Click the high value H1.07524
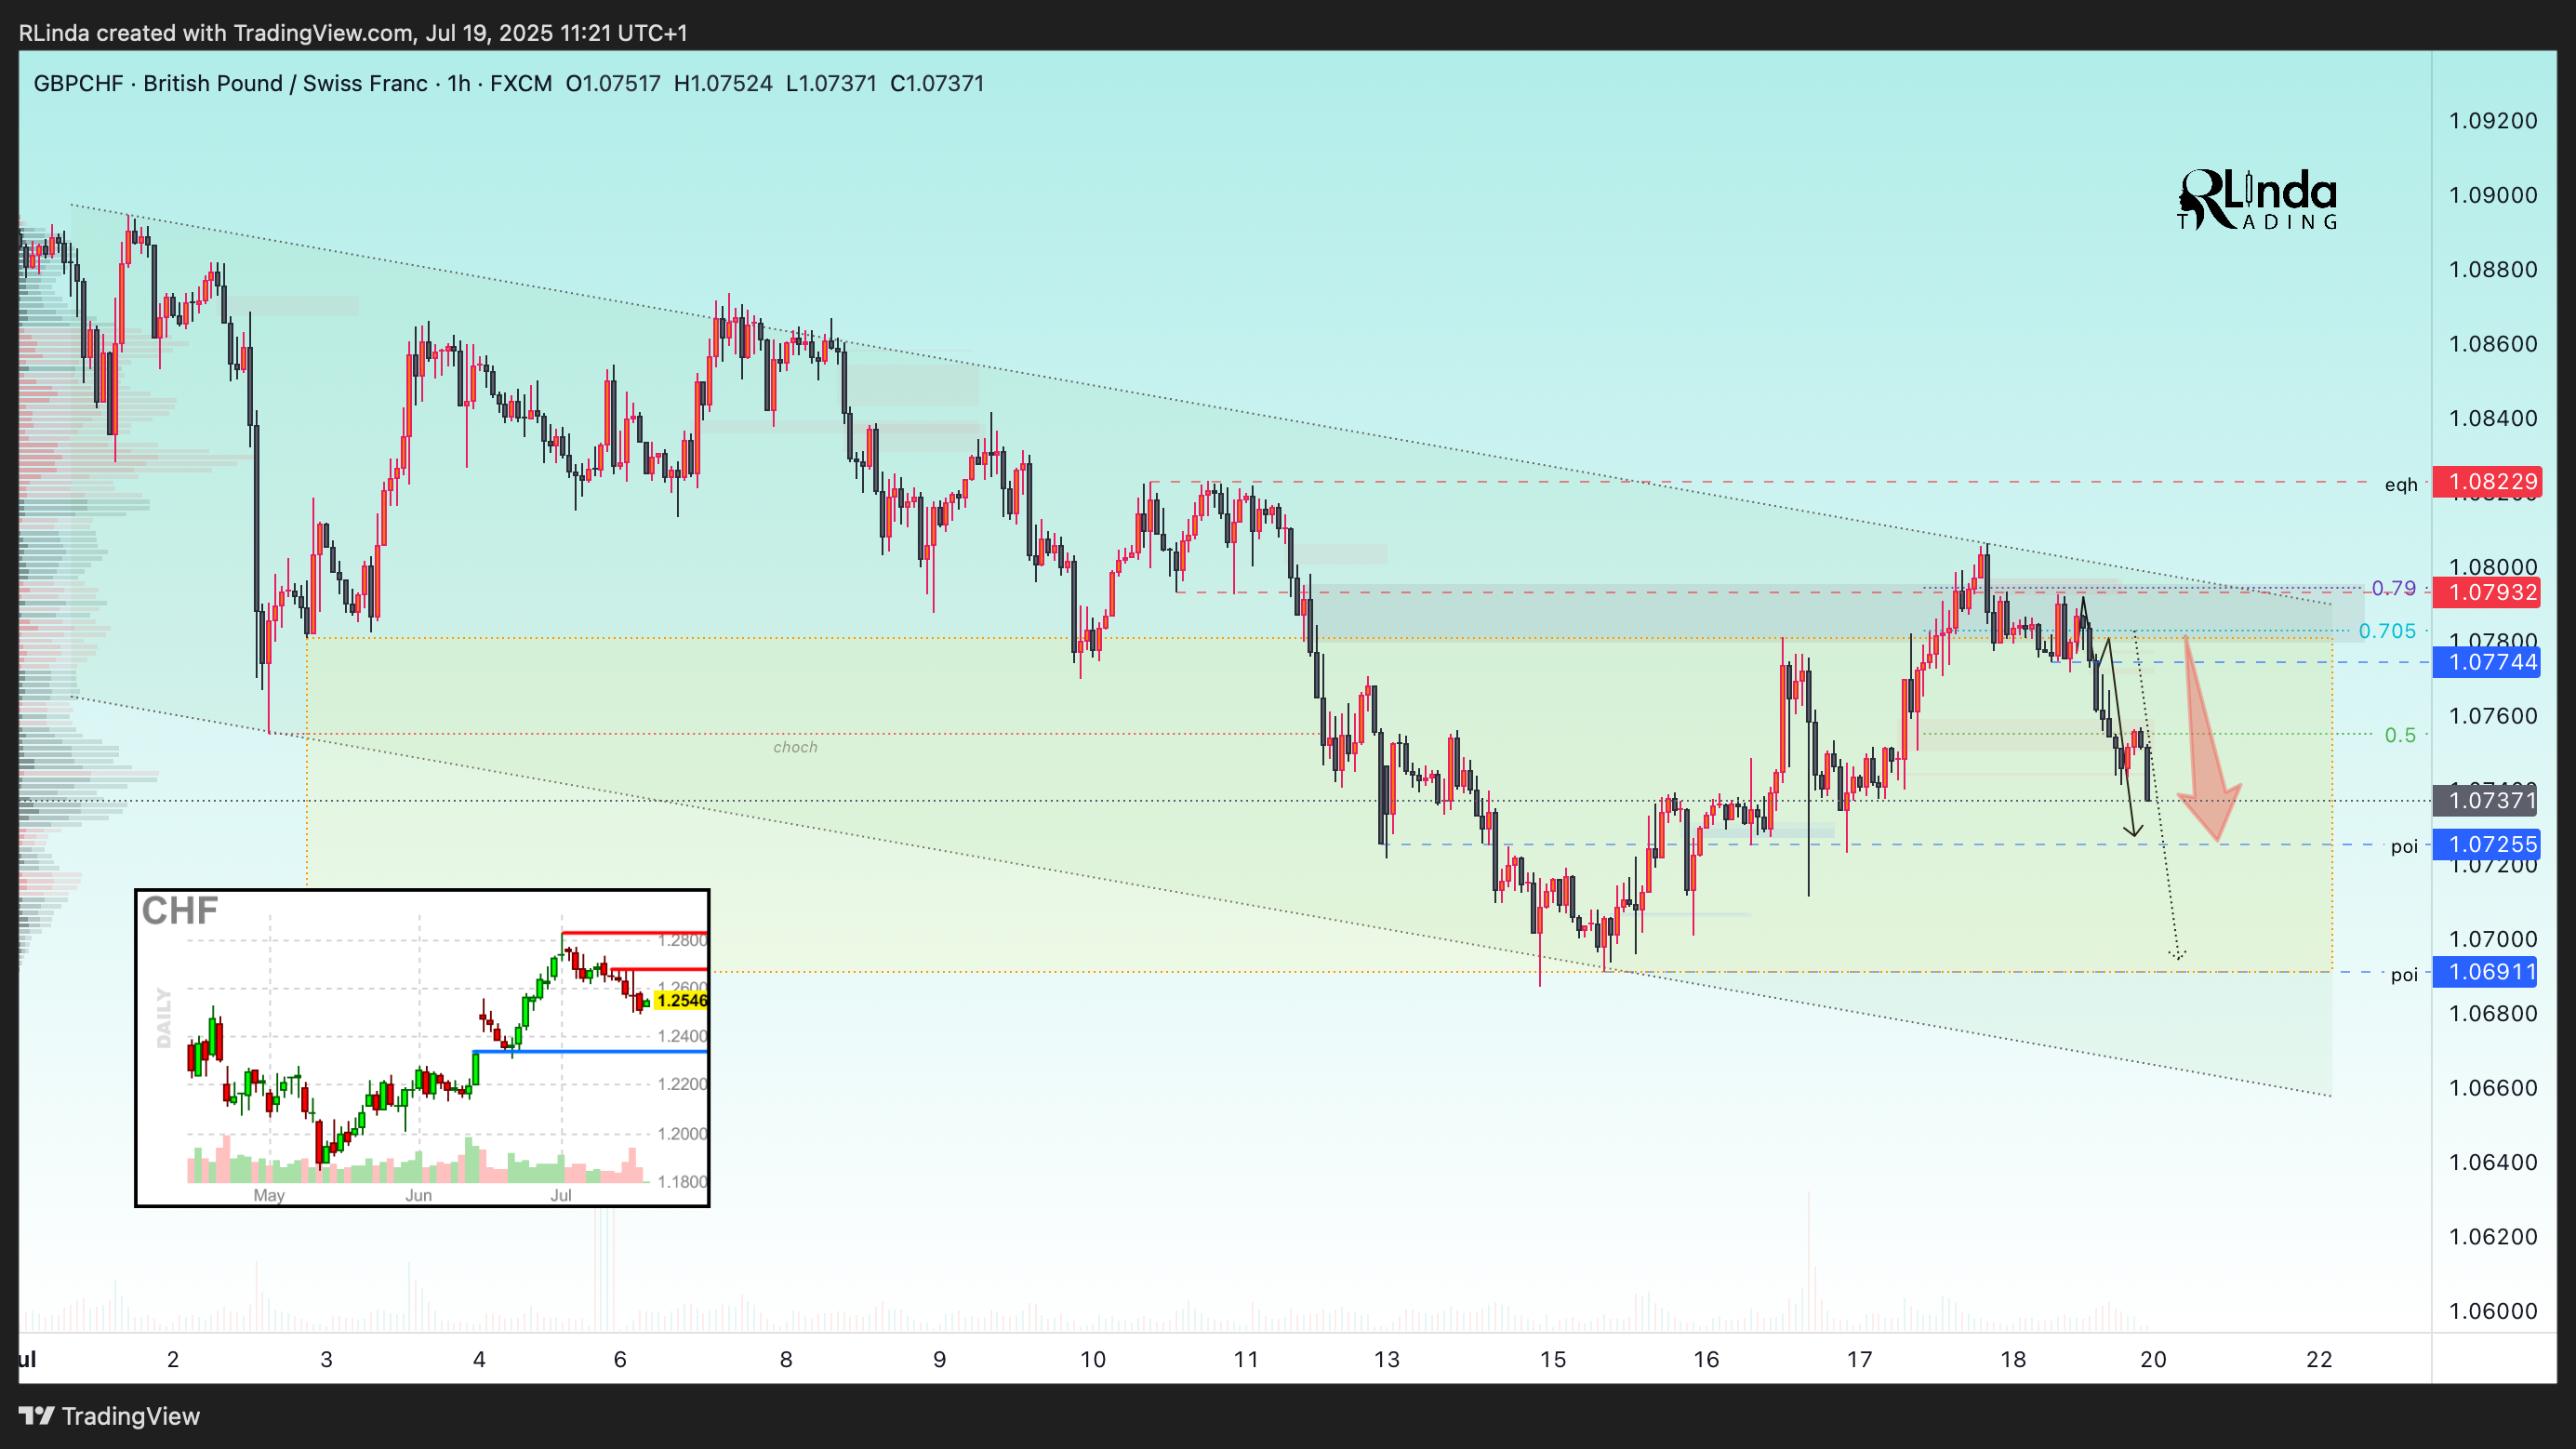This screenshot has width=2576, height=1449. pos(723,83)
